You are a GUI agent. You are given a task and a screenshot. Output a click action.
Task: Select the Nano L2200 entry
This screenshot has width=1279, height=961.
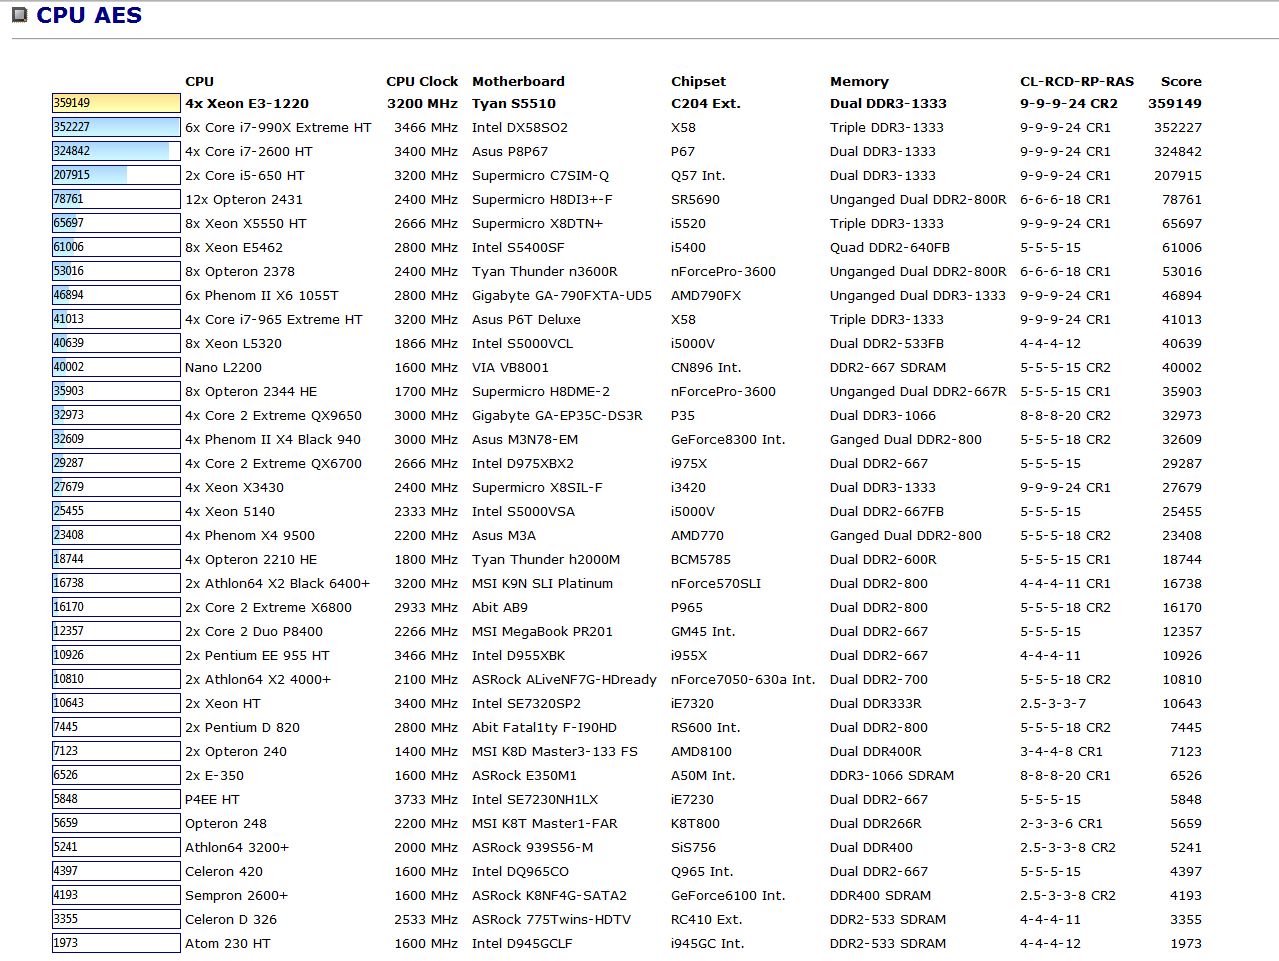click(223, 367)
